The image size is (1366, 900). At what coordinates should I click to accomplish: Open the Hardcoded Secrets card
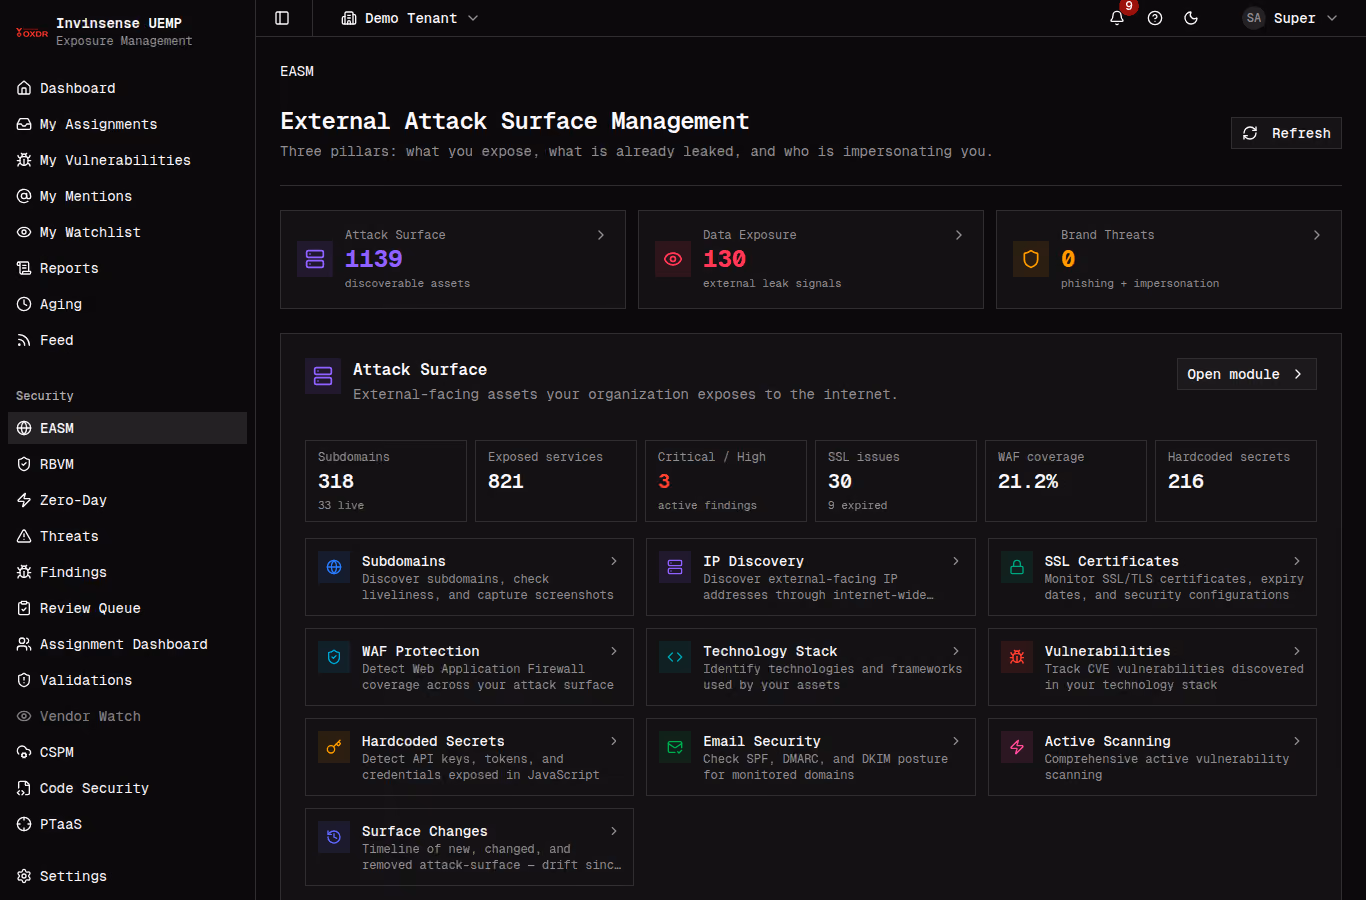[469, 757]
